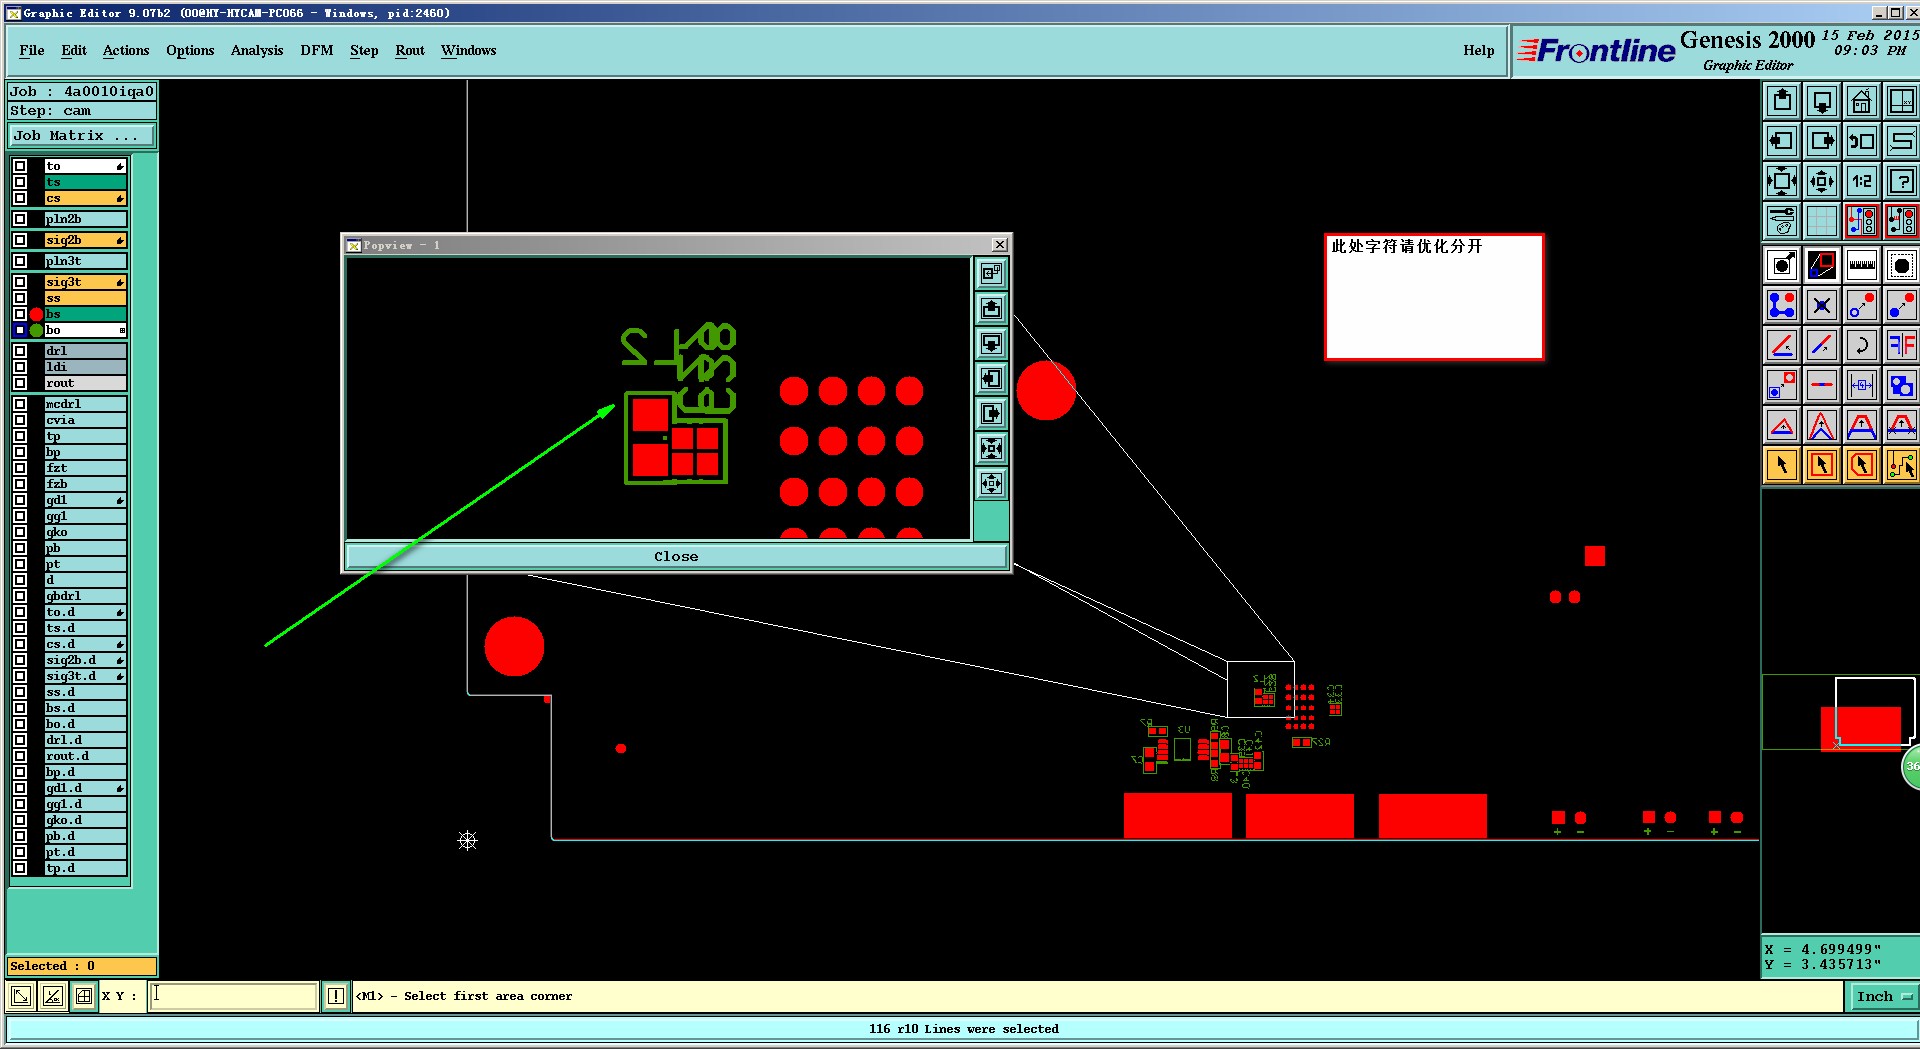Select the plain arrow pointer tool
This screenshot has height=1049, width=1920.
pyautogui.click(x=1781, y=465)
